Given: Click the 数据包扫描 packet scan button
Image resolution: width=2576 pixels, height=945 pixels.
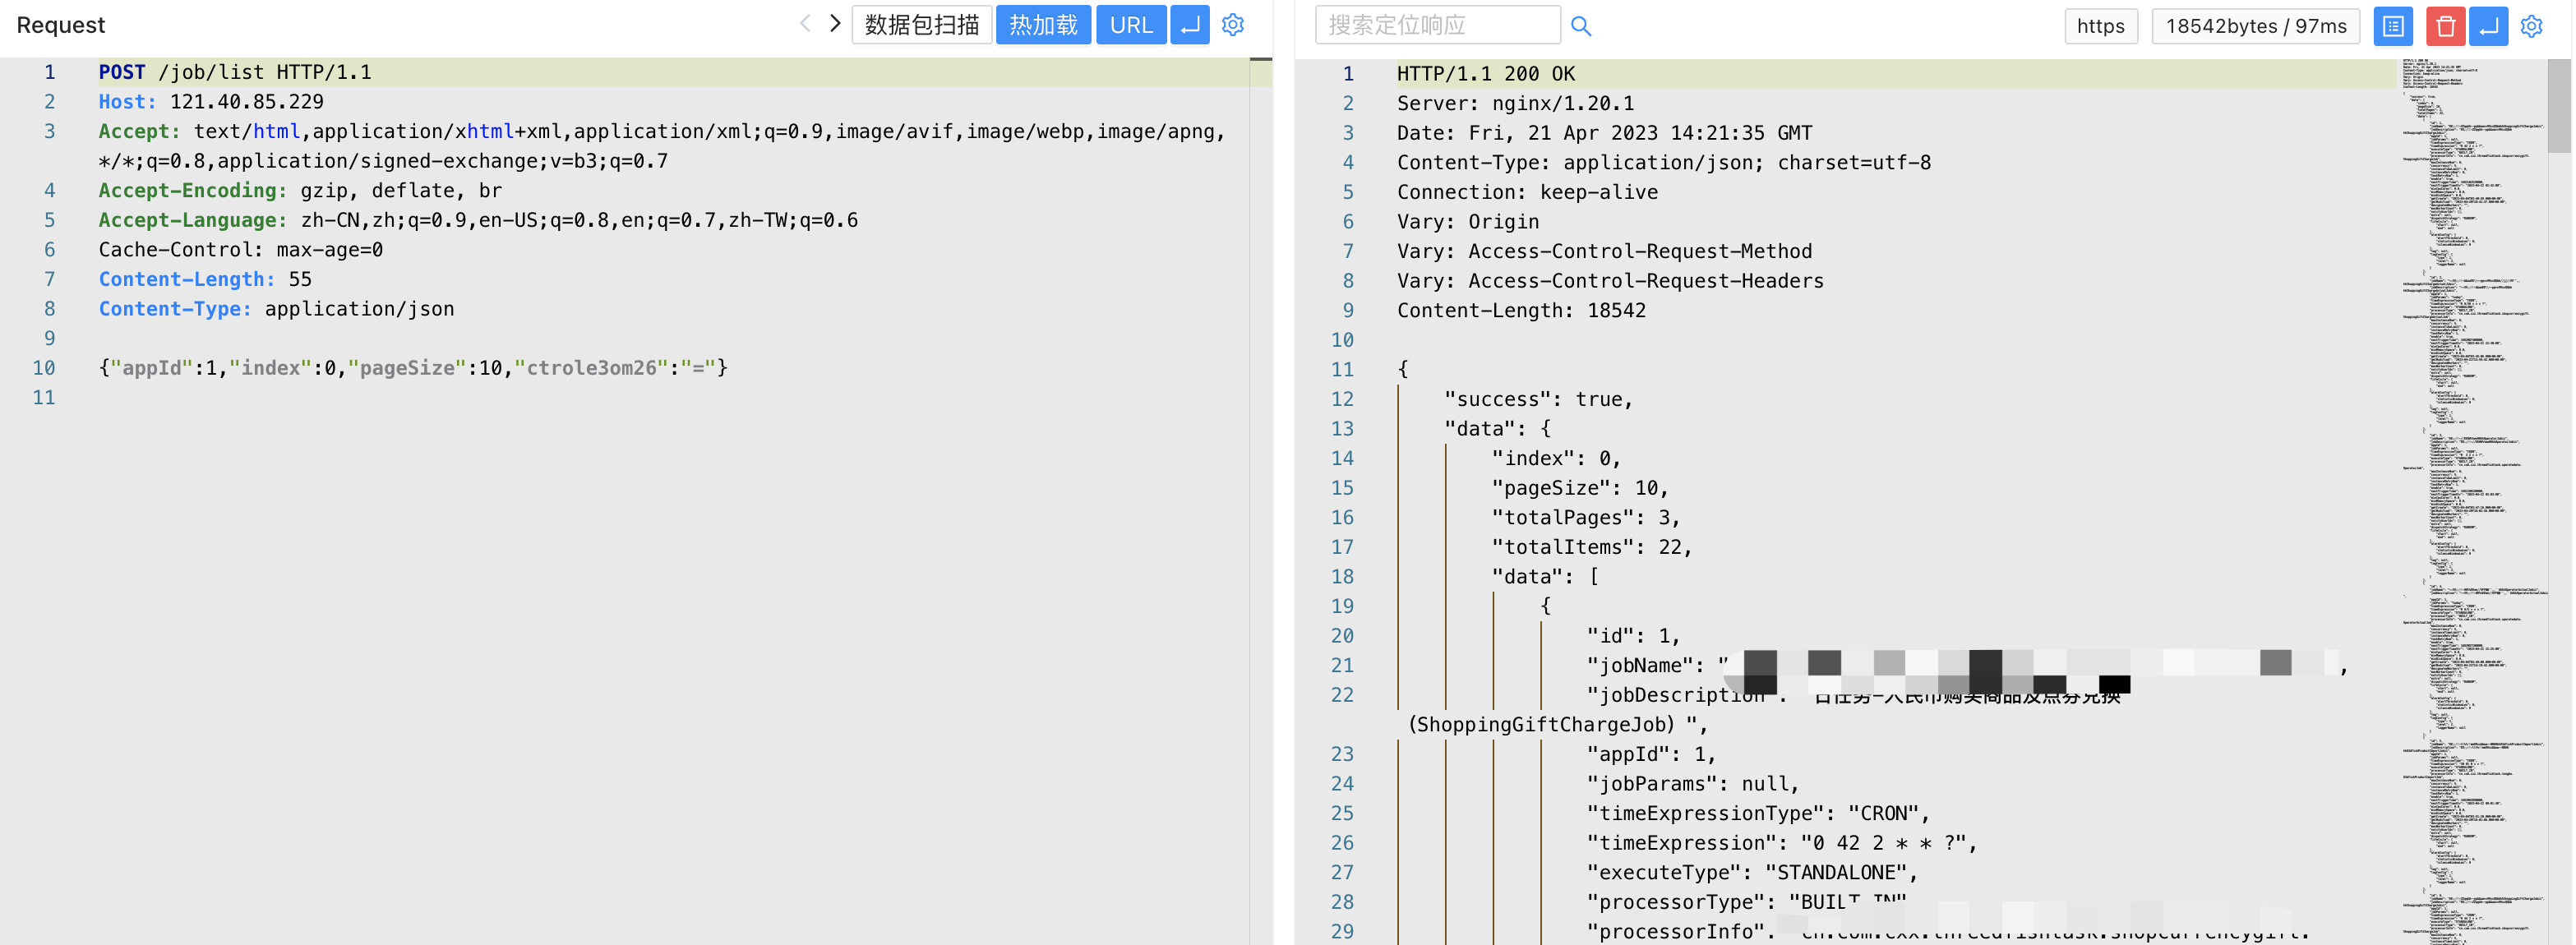Looking at the screenshot, I should pyautogui.click(x=921, y=25).
